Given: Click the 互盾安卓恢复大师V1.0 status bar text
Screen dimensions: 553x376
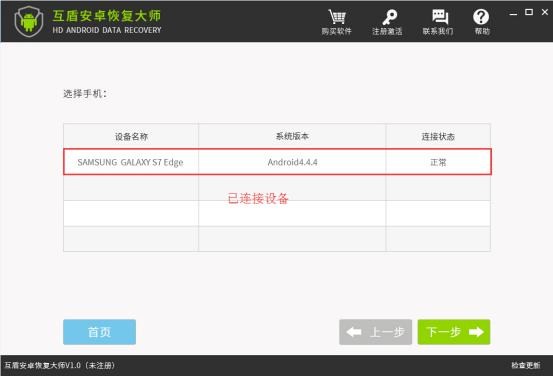Looking at the screenshot, I should tap(60, 365).
